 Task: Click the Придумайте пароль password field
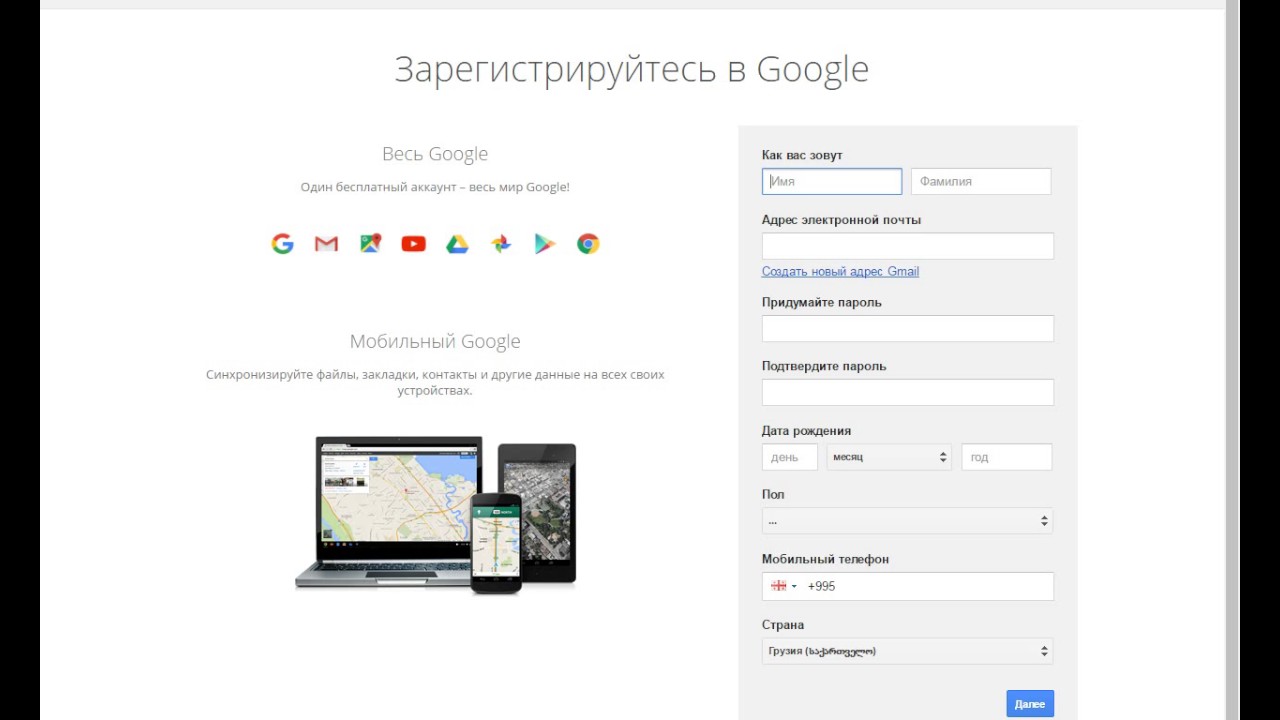908,328
